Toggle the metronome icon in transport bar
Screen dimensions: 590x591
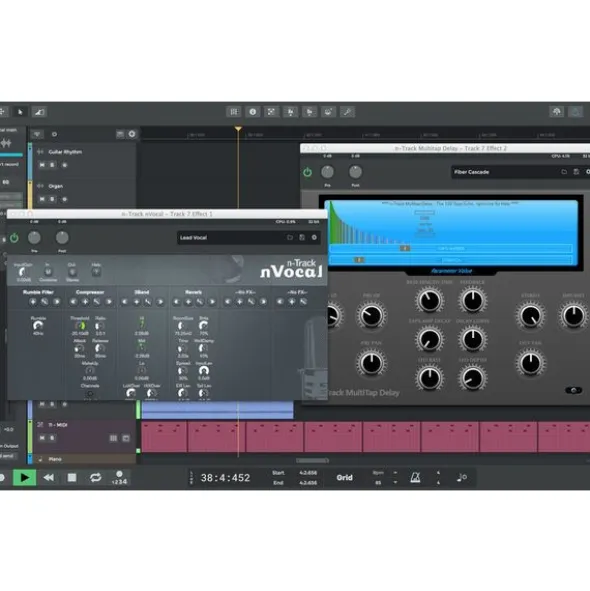(x=415, y=478)
